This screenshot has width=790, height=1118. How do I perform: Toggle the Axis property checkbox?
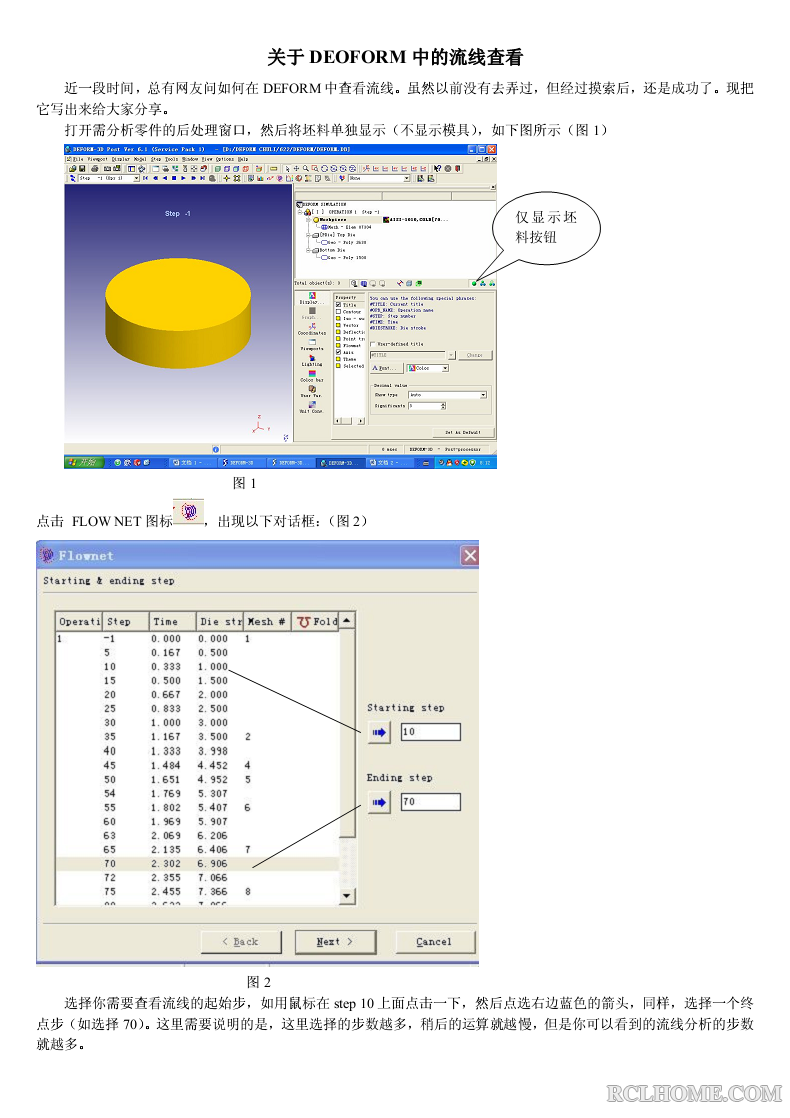click(x=339, y=352)
